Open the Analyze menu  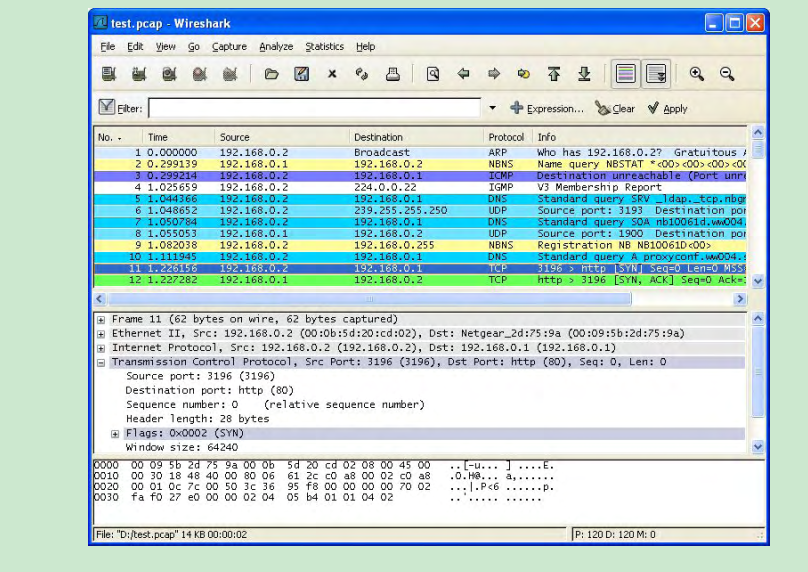276,46
